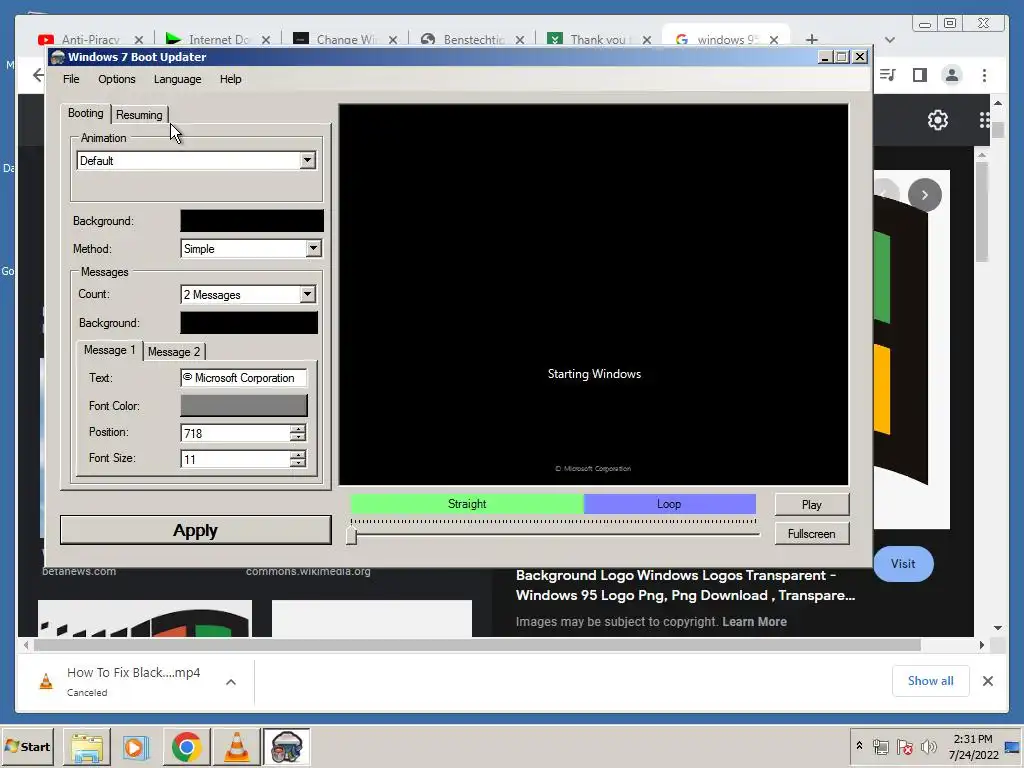Click the animation frame slider thumb
Viewport: 1024px width, 768px height.
[352, 536]
